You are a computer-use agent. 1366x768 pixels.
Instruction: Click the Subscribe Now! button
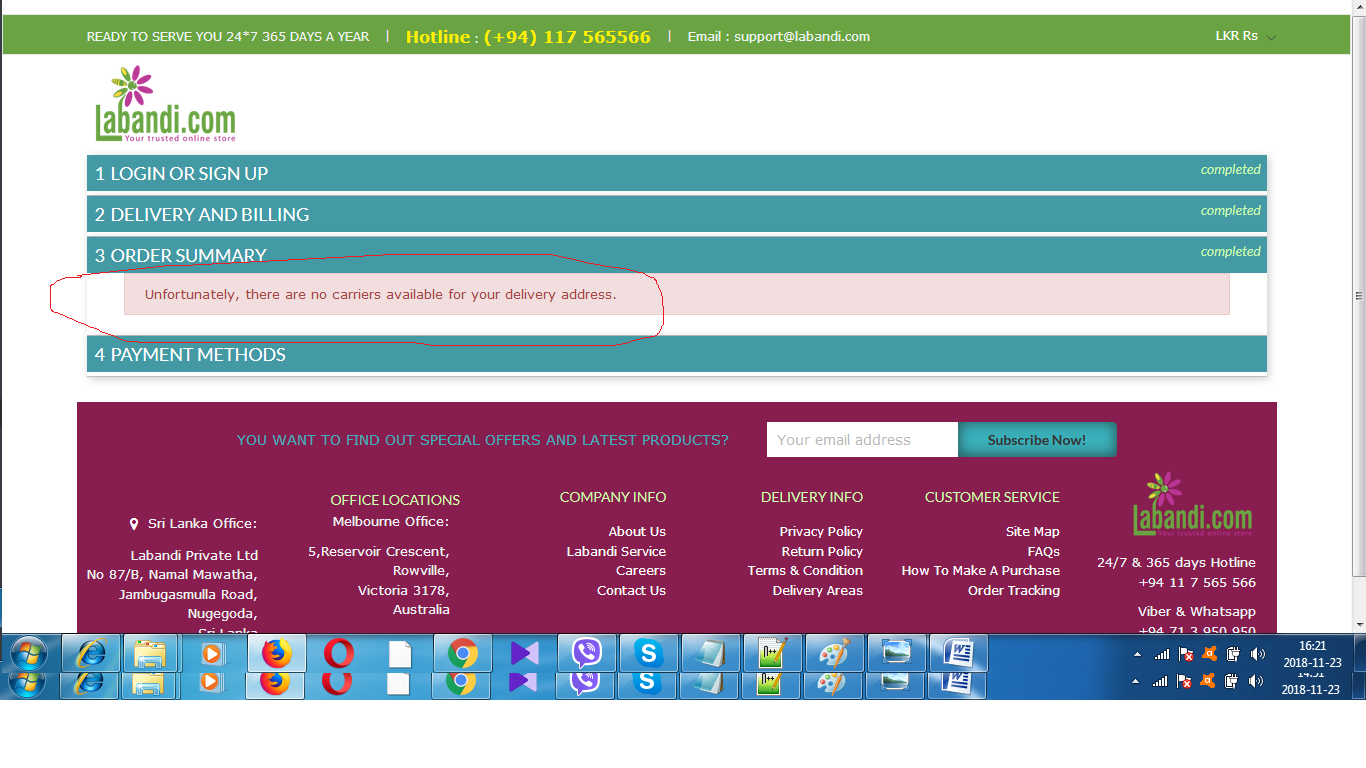pos(1037,440)
